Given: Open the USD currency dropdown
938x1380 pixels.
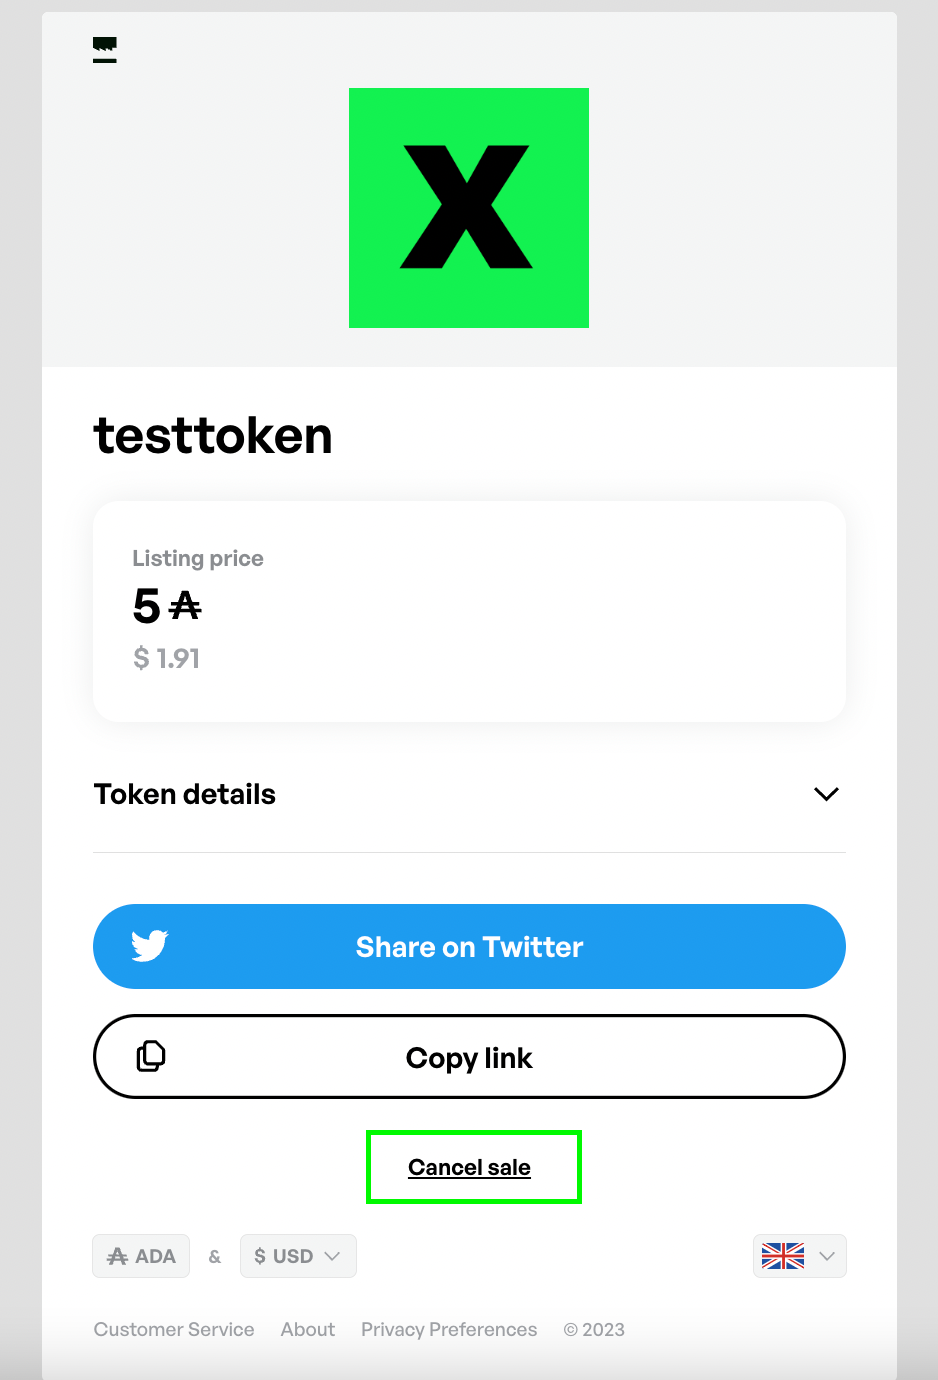Looking at the screenshot, I should point(298,1256).
